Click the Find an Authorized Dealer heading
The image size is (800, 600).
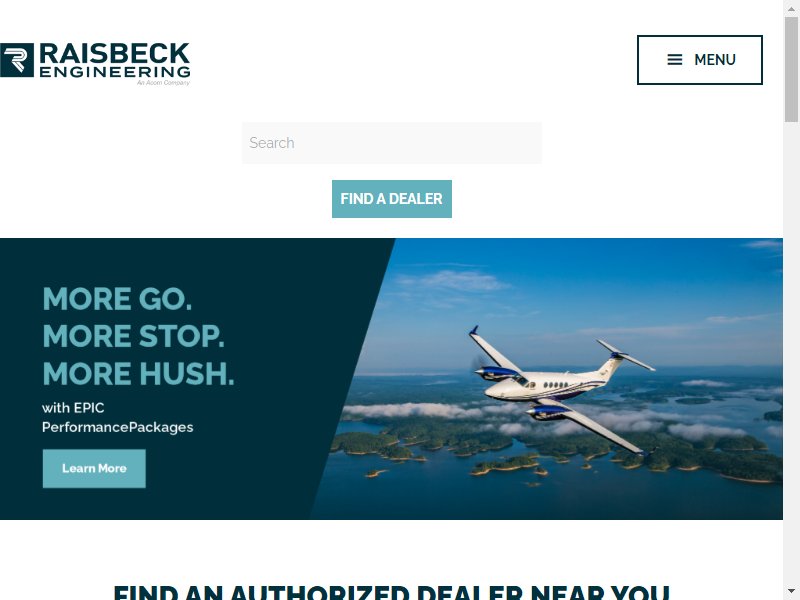[391, 592]
